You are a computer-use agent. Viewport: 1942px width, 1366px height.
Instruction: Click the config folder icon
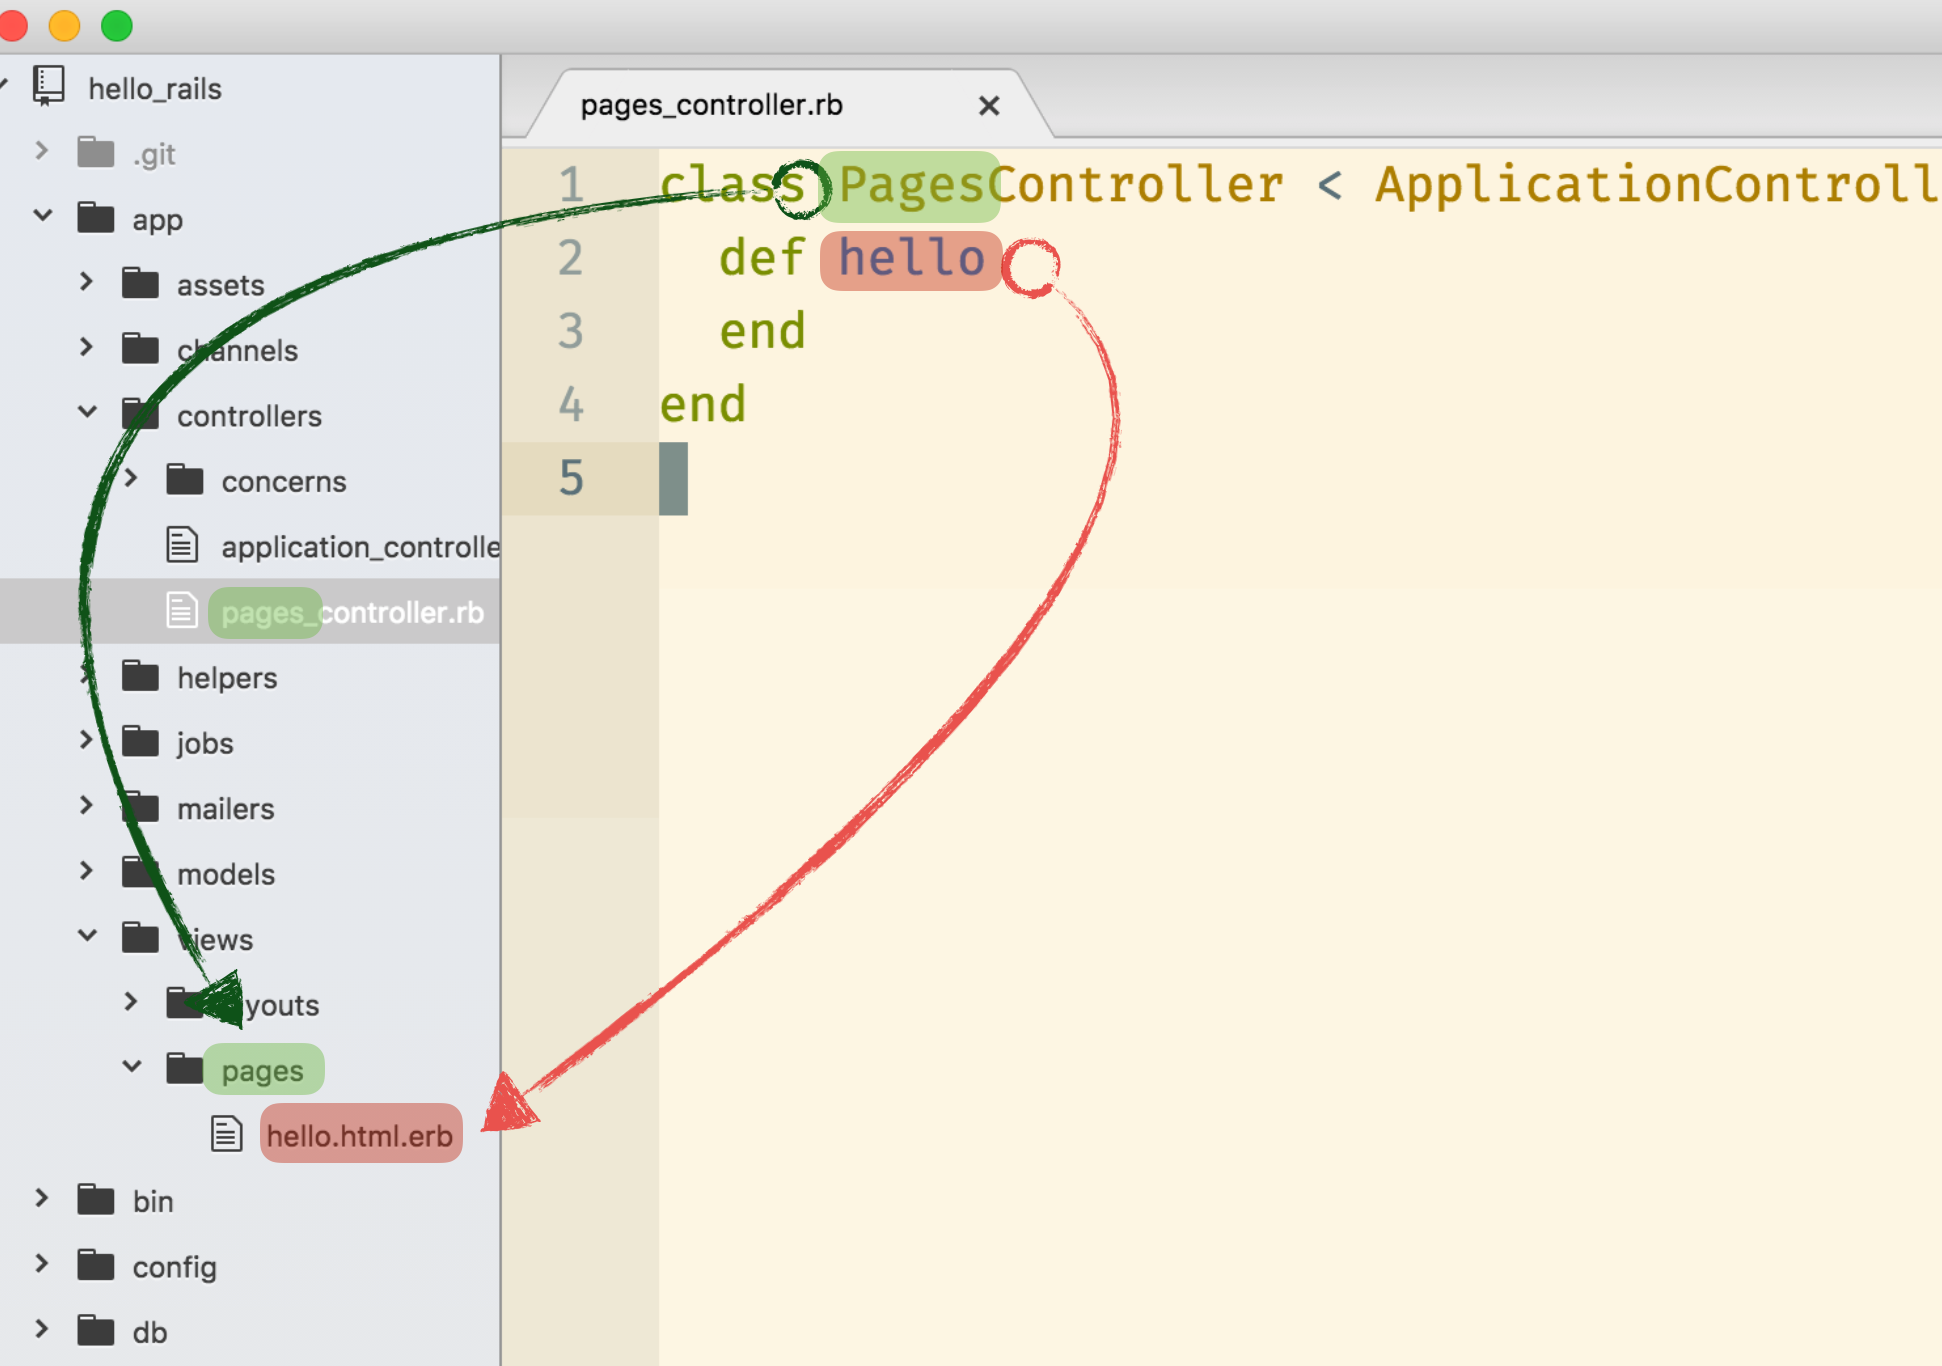[96, 1265]
